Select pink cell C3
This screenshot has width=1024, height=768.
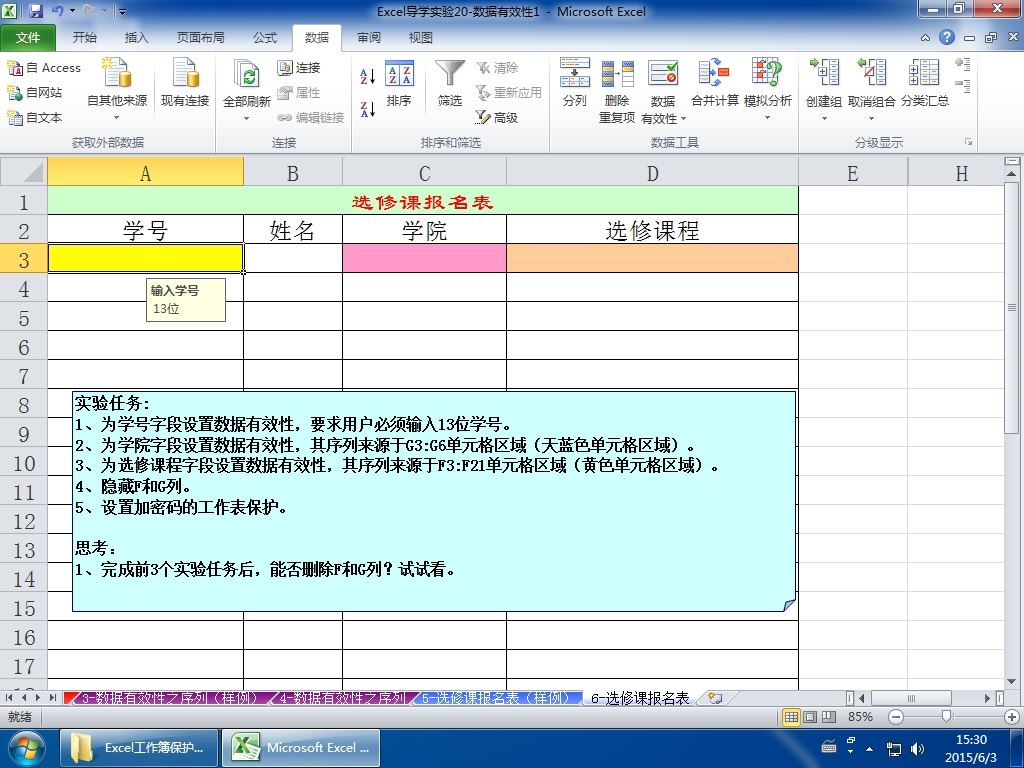tap(424, 258)
